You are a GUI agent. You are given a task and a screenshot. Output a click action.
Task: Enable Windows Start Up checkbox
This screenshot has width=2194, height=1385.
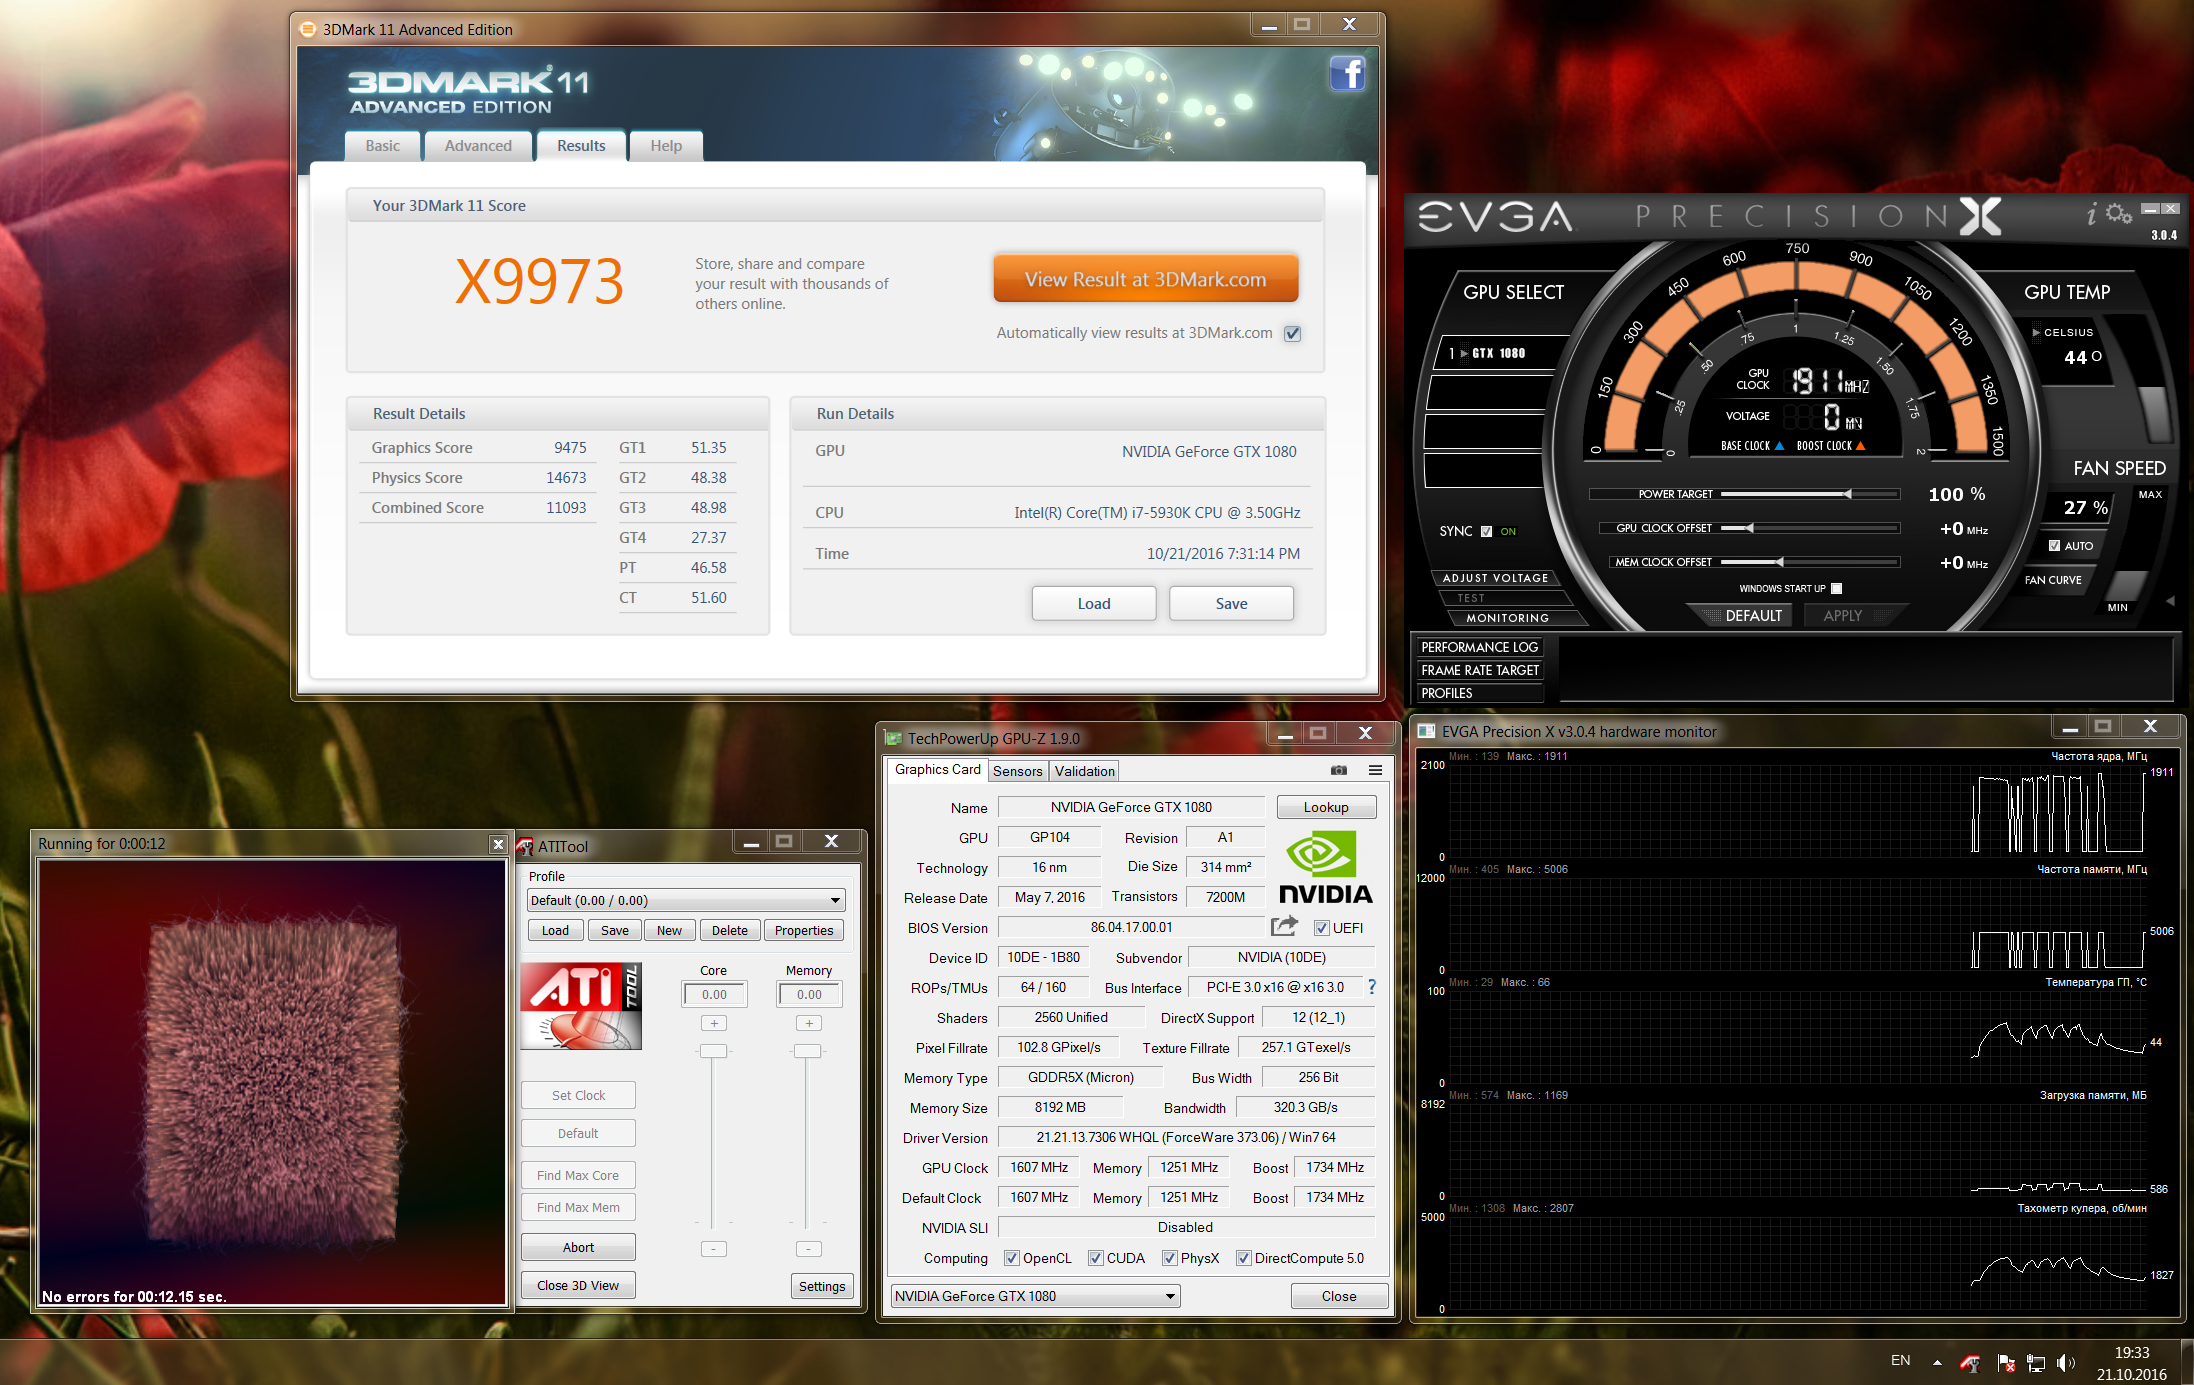1836,589
